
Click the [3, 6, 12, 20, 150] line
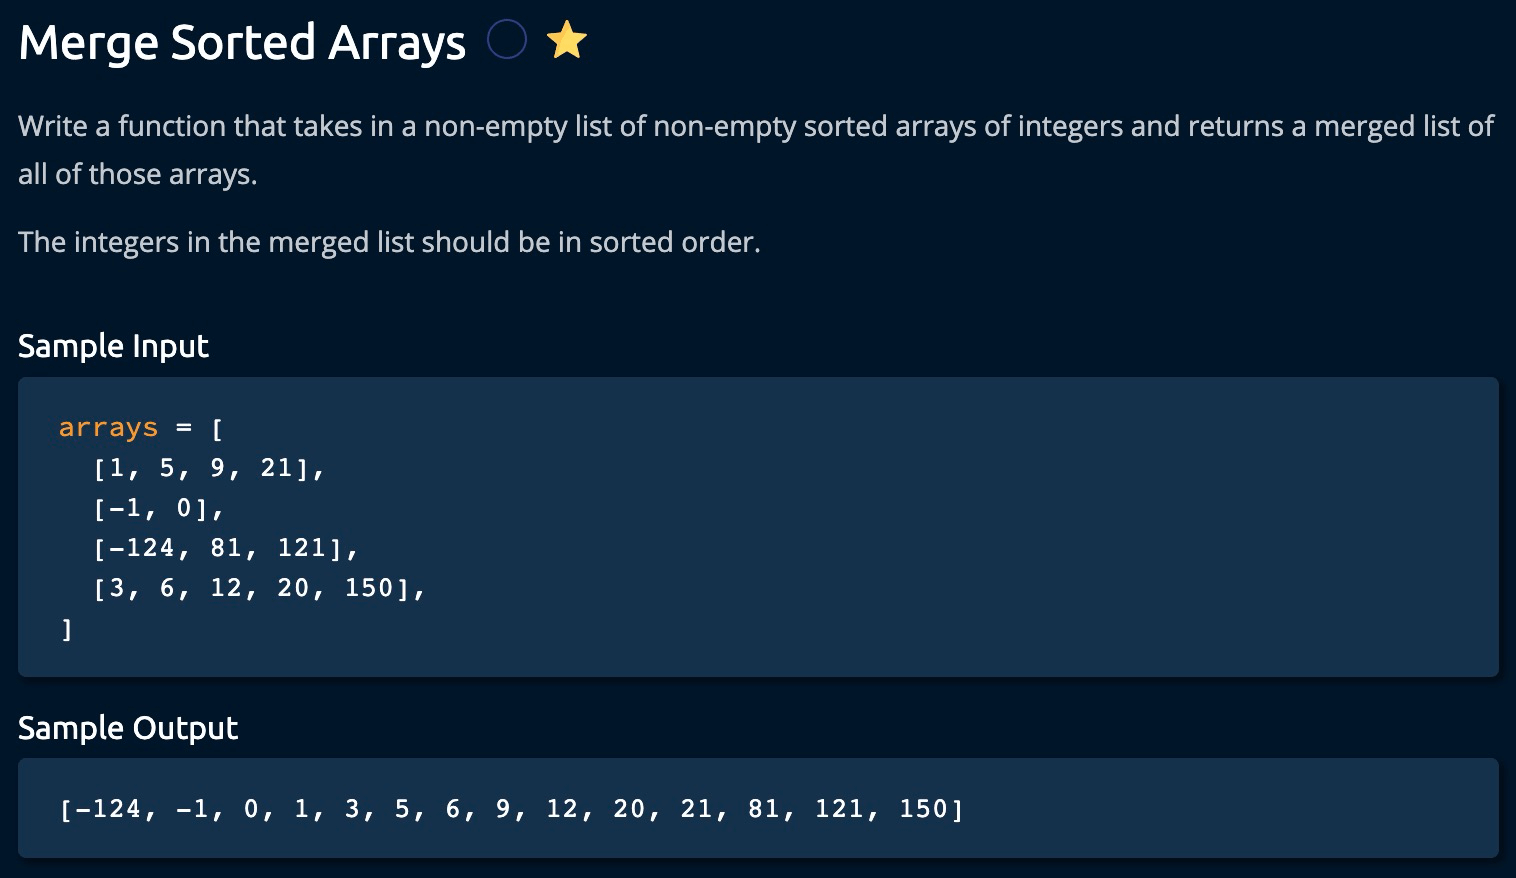(259, 588)
